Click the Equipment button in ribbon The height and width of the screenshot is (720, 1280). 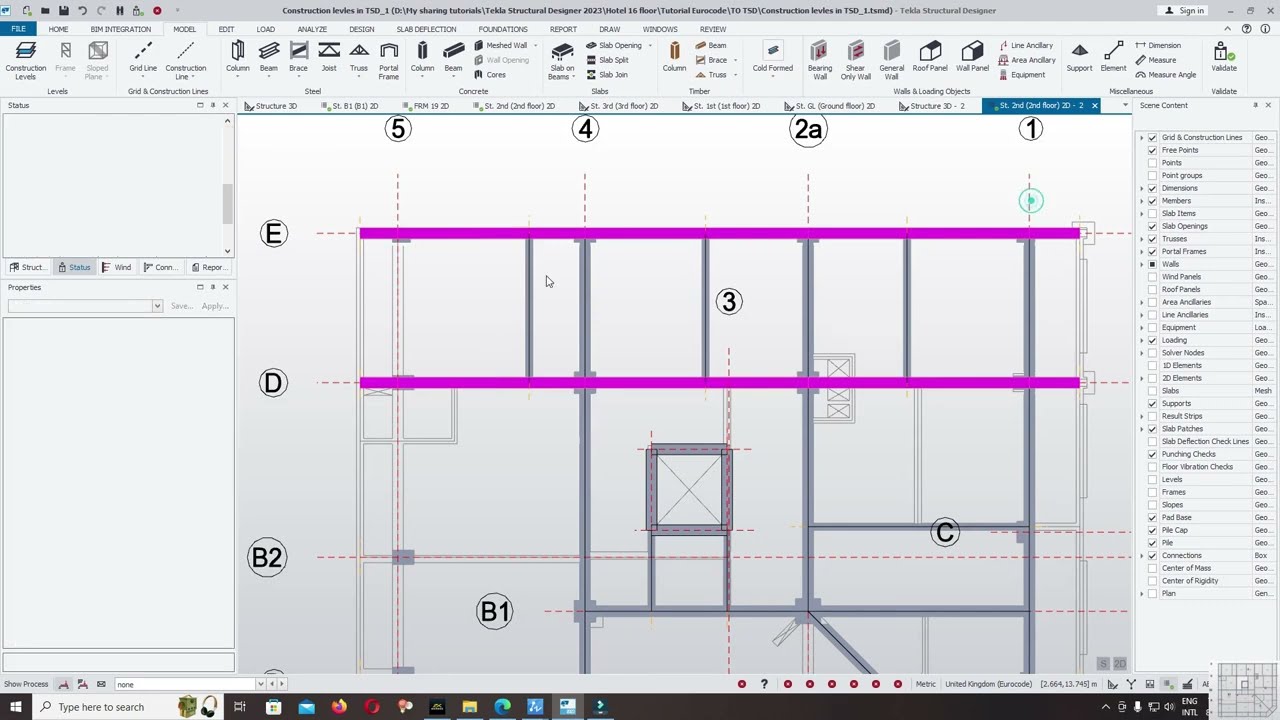click(x=1022, y=75)
